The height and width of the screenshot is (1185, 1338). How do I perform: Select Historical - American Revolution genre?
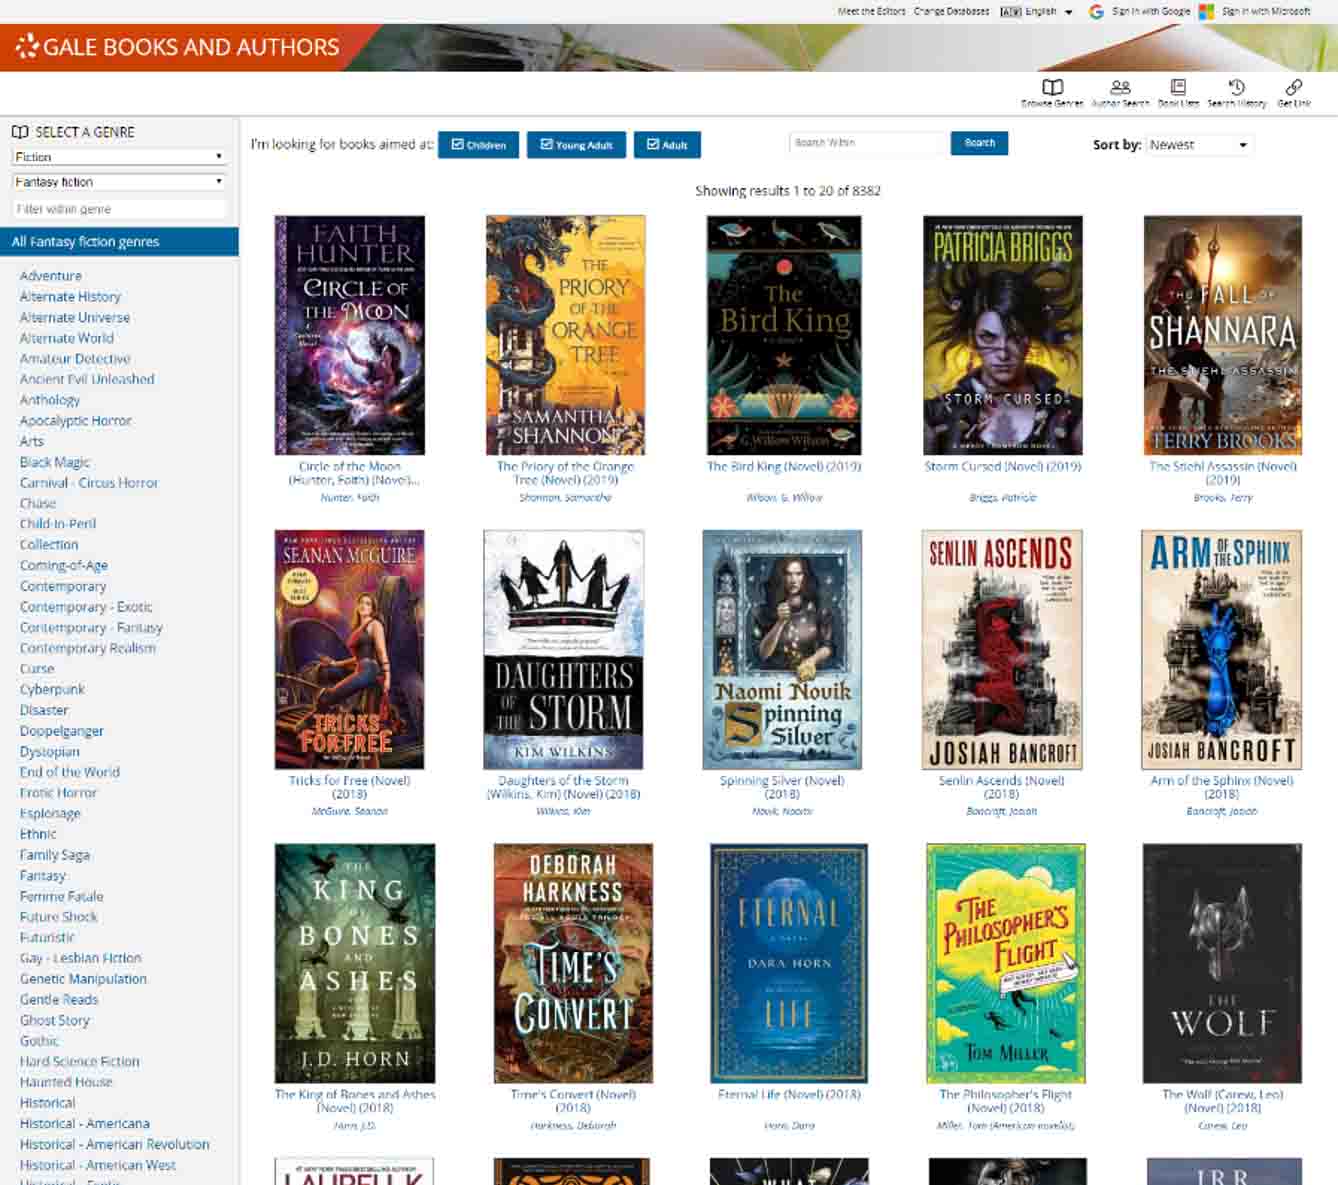[x=115, y=1144]
